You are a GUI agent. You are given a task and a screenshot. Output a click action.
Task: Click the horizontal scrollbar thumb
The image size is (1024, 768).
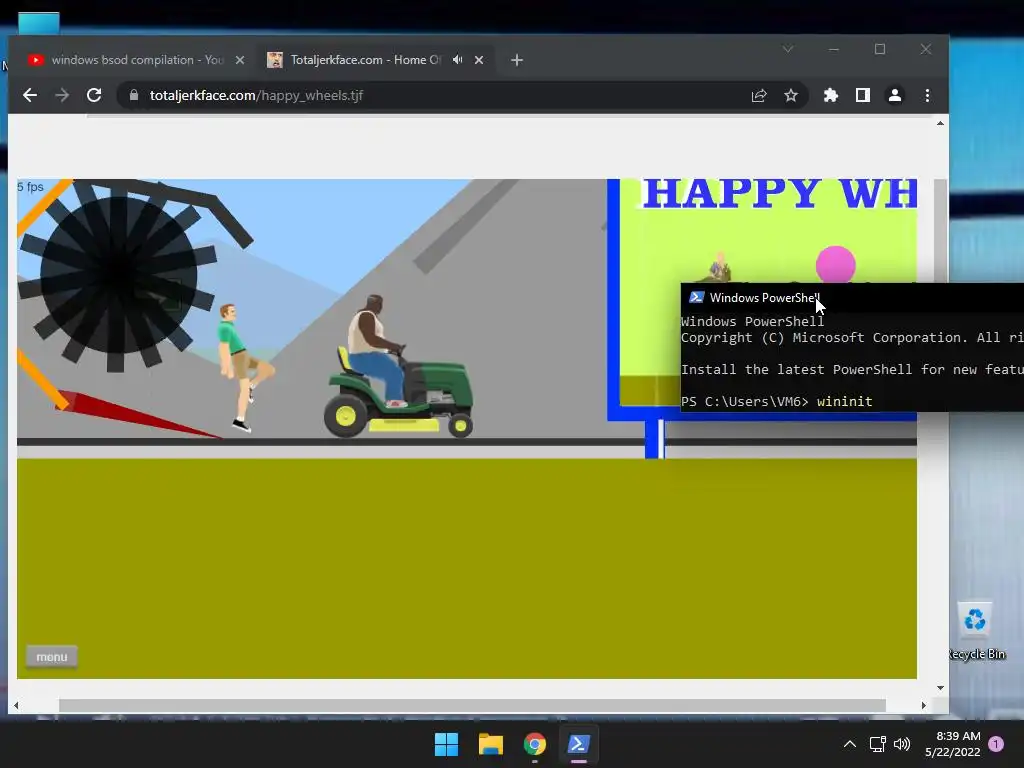(x=472, y=705)
